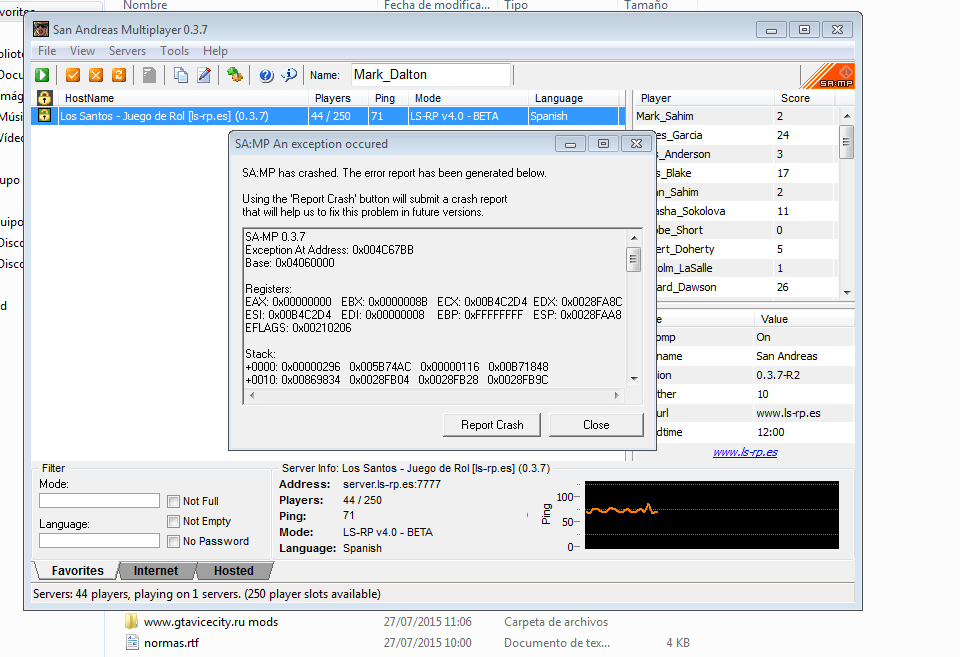Click the Refresh Server orange arrows icon
The width and height of the screenshot is (960, 657).
coord(119,75)
